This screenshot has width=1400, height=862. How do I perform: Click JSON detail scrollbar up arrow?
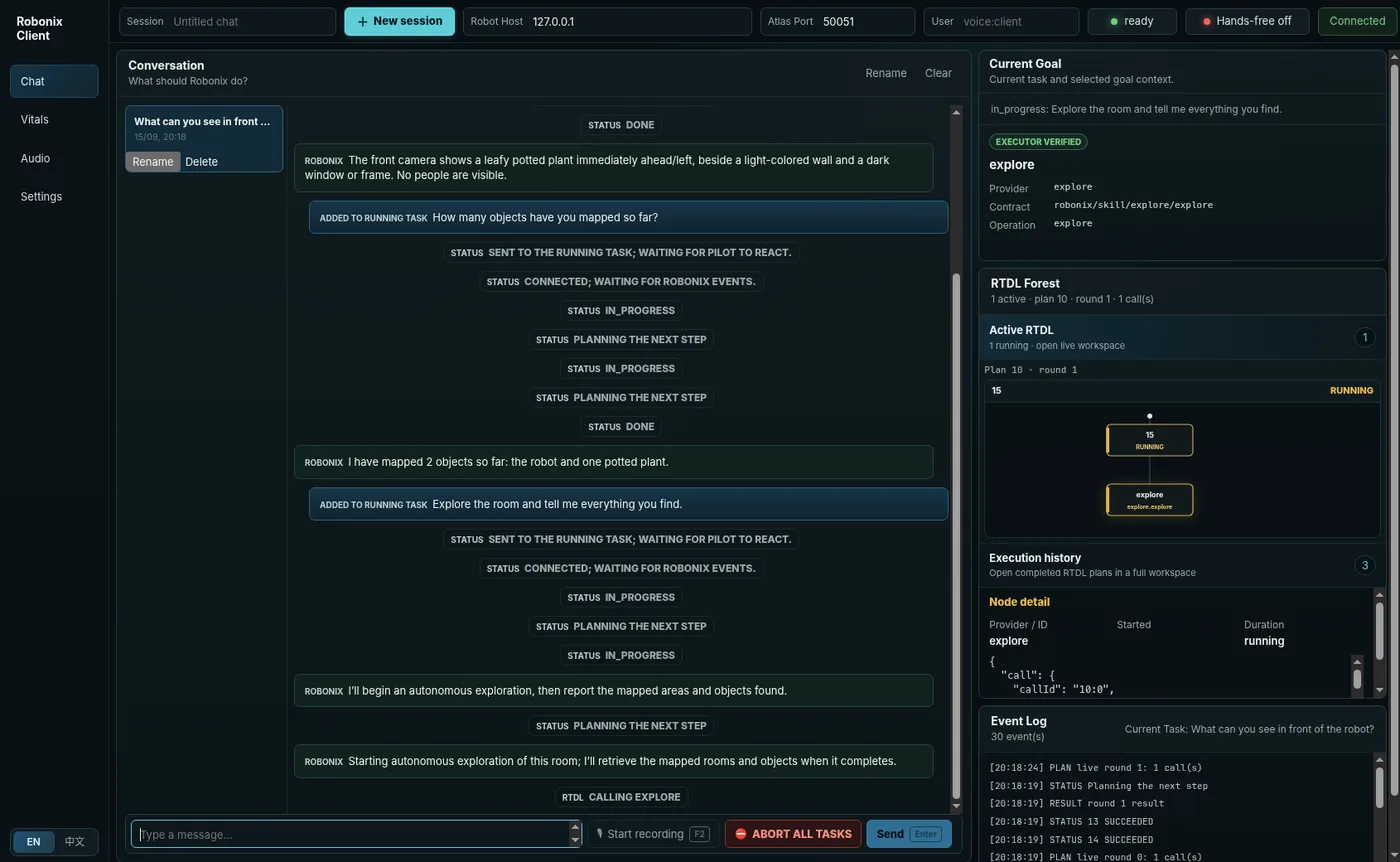(1357, 662)
